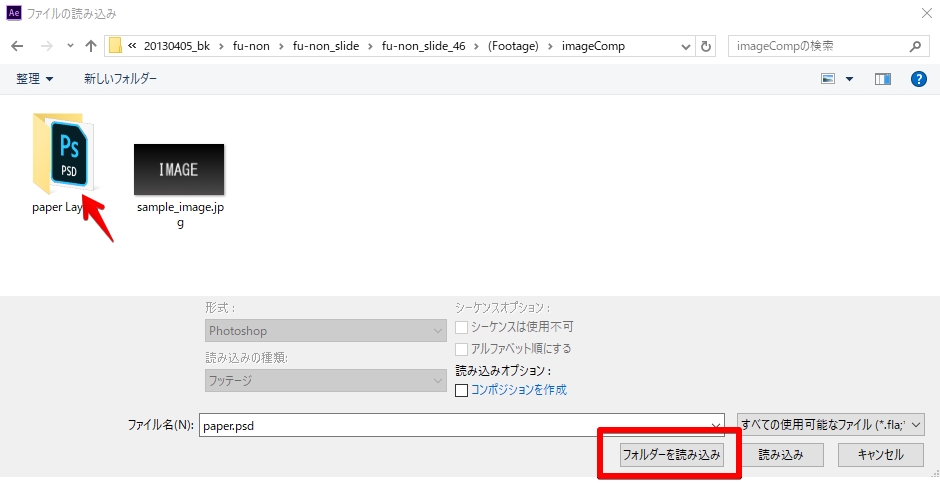Image resolution: width=940 pixels, height=483 pixels.
Task: Open the recent locations dropdown arrow
Action: [x=70, y=46]
